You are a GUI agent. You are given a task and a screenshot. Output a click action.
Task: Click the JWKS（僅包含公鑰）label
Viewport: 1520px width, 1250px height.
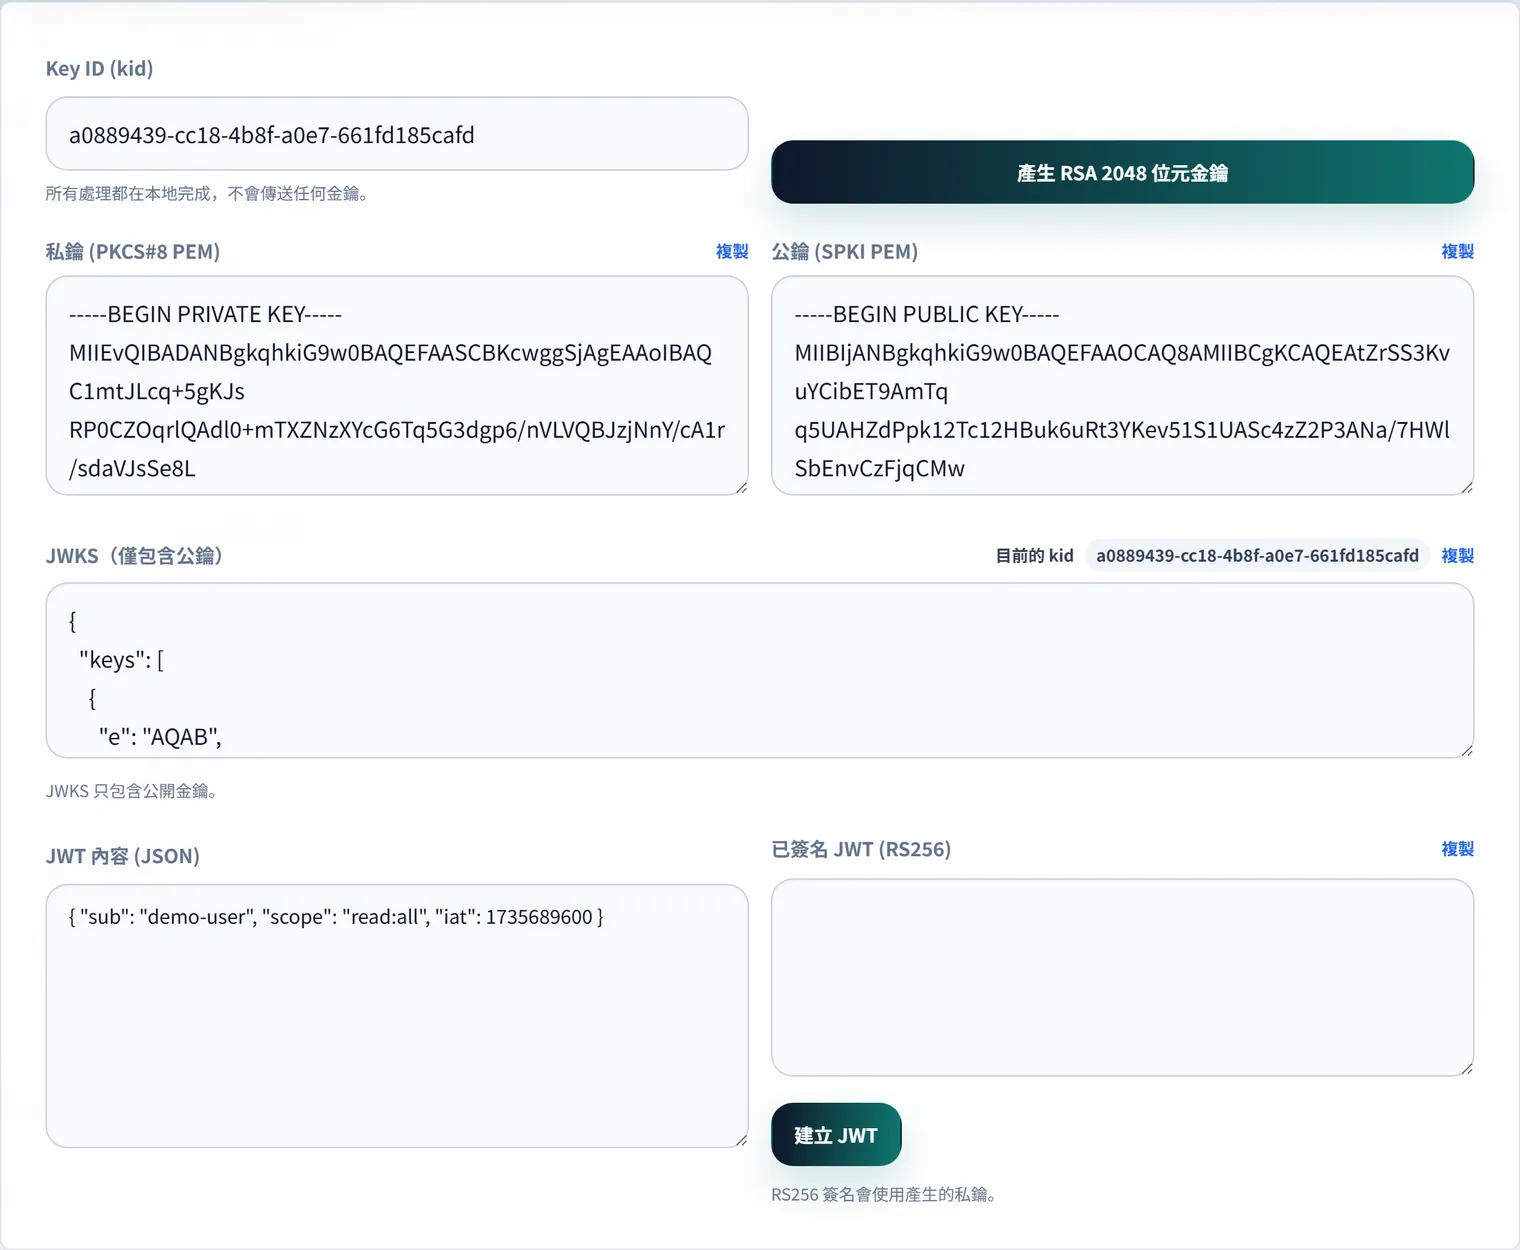coord(134,555)
